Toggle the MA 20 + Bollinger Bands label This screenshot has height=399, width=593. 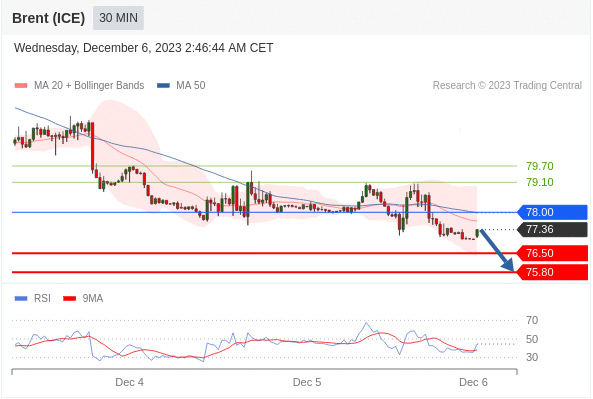pos(89,85)
